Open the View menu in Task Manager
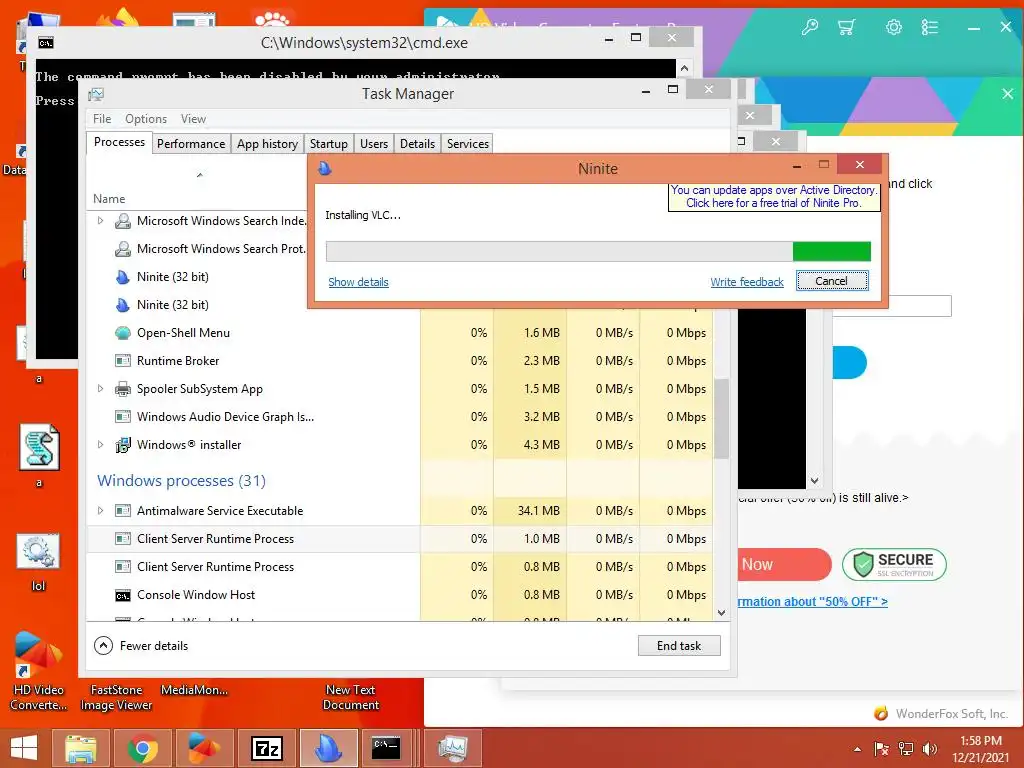1024x768 pixels. [193, 119]
